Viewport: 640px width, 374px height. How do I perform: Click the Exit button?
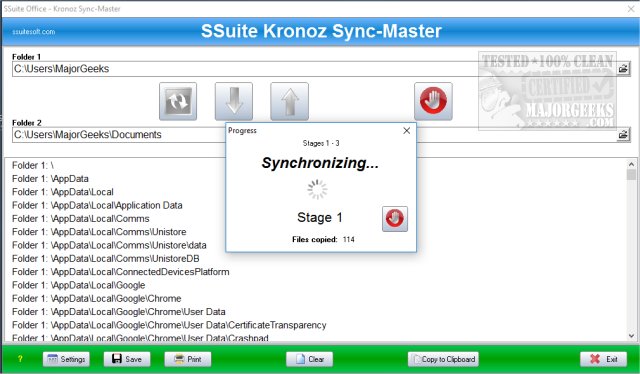click(603, 359)
